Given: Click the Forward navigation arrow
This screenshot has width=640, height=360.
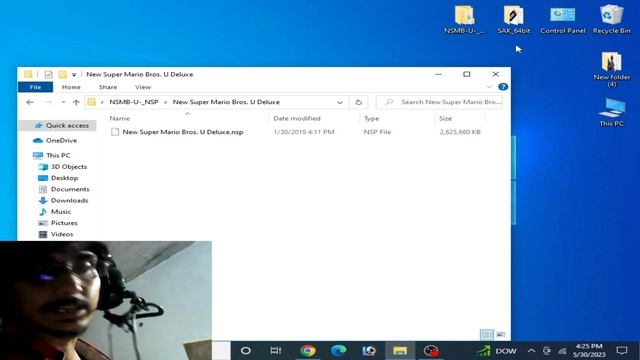Looking at the screenshot, I should pos(48,102).
